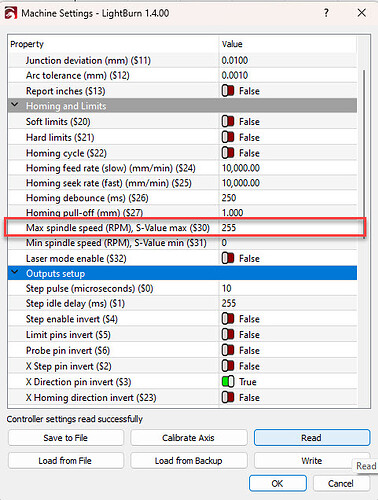Screen dimensions: 378x500
Task: Select Homing seek rate (fast) value
Action: point(241,183)
